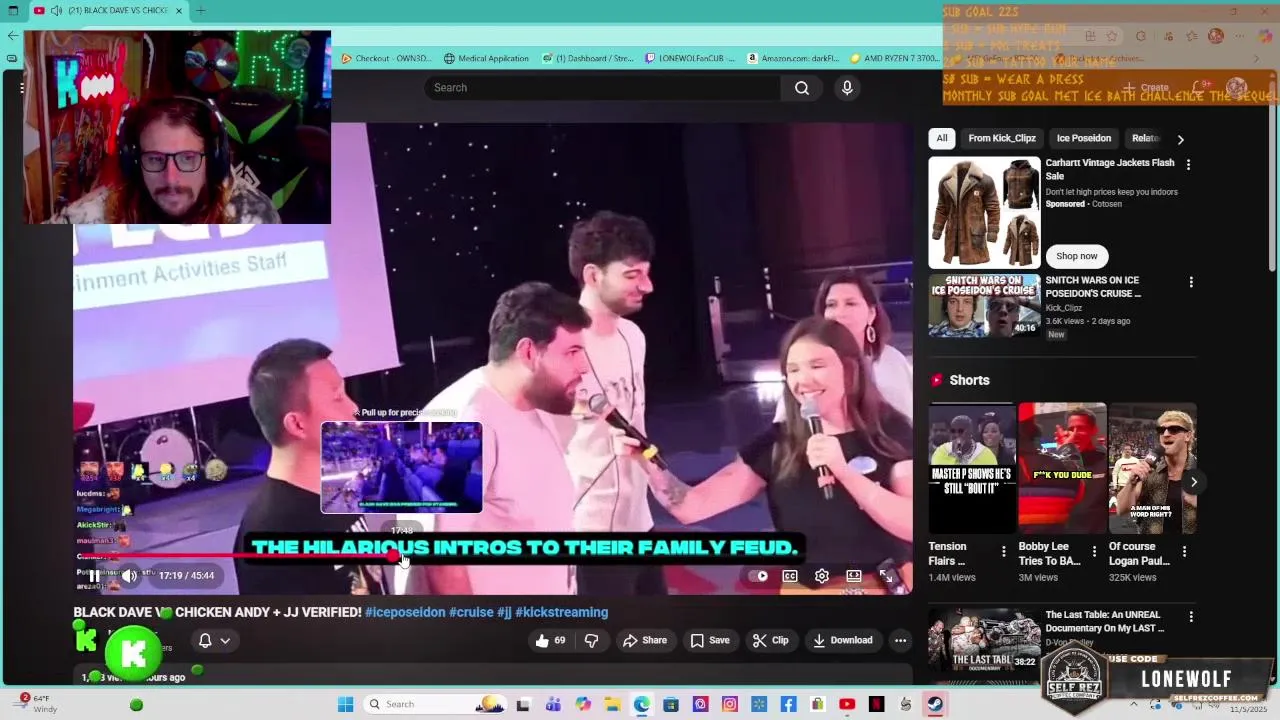Open File Explorer from taskbar

tap(612, 704)
